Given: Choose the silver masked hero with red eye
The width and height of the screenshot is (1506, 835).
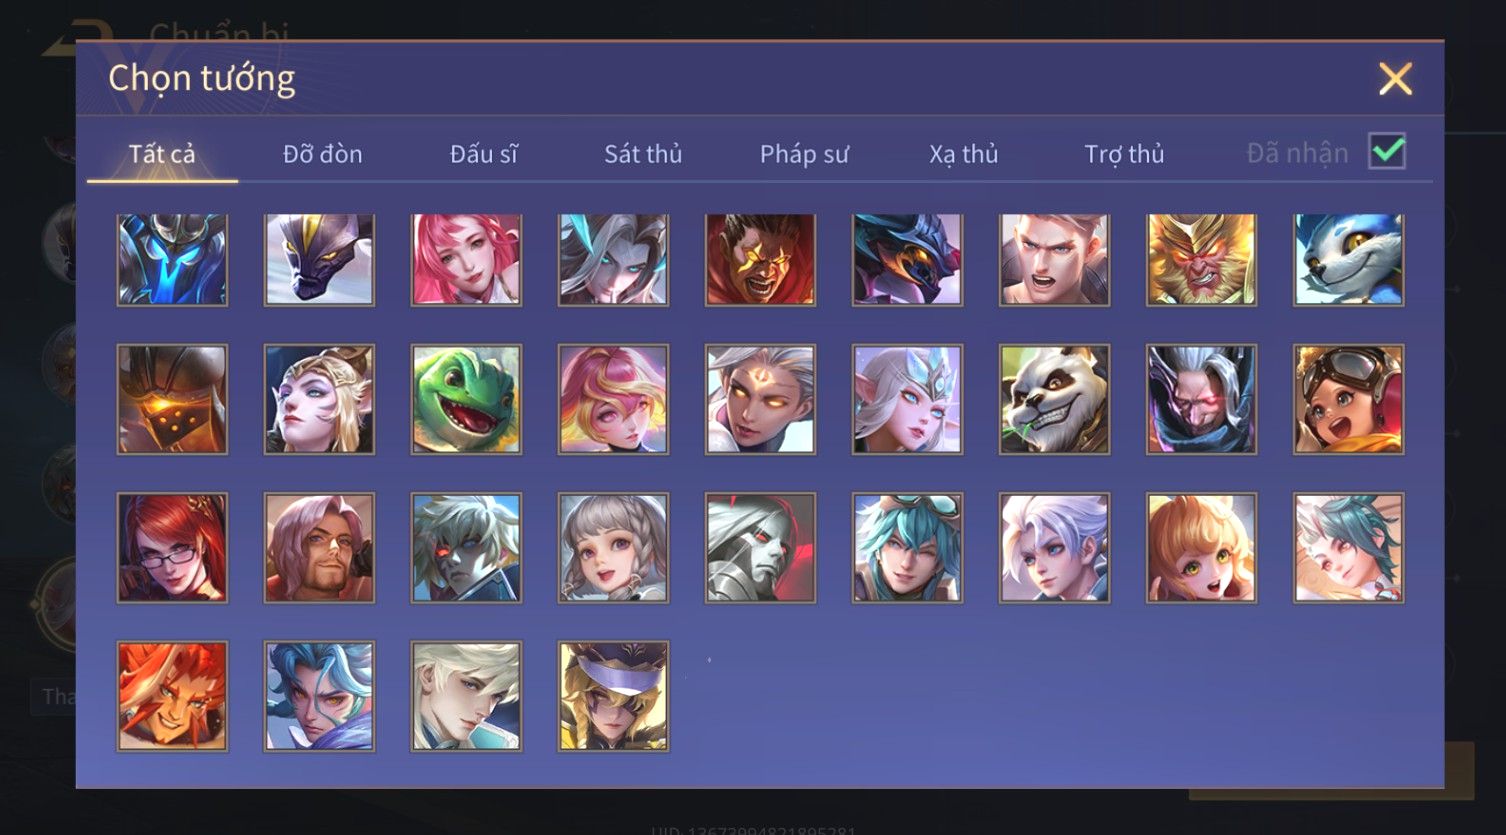Looking at the screenshot, I should 760,548.
